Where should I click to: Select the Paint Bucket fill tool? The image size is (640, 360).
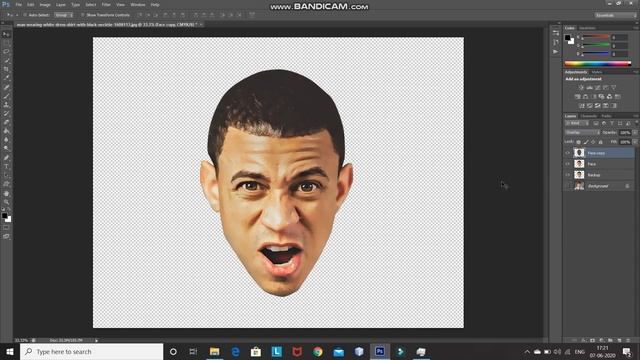[x=6, y=131]
